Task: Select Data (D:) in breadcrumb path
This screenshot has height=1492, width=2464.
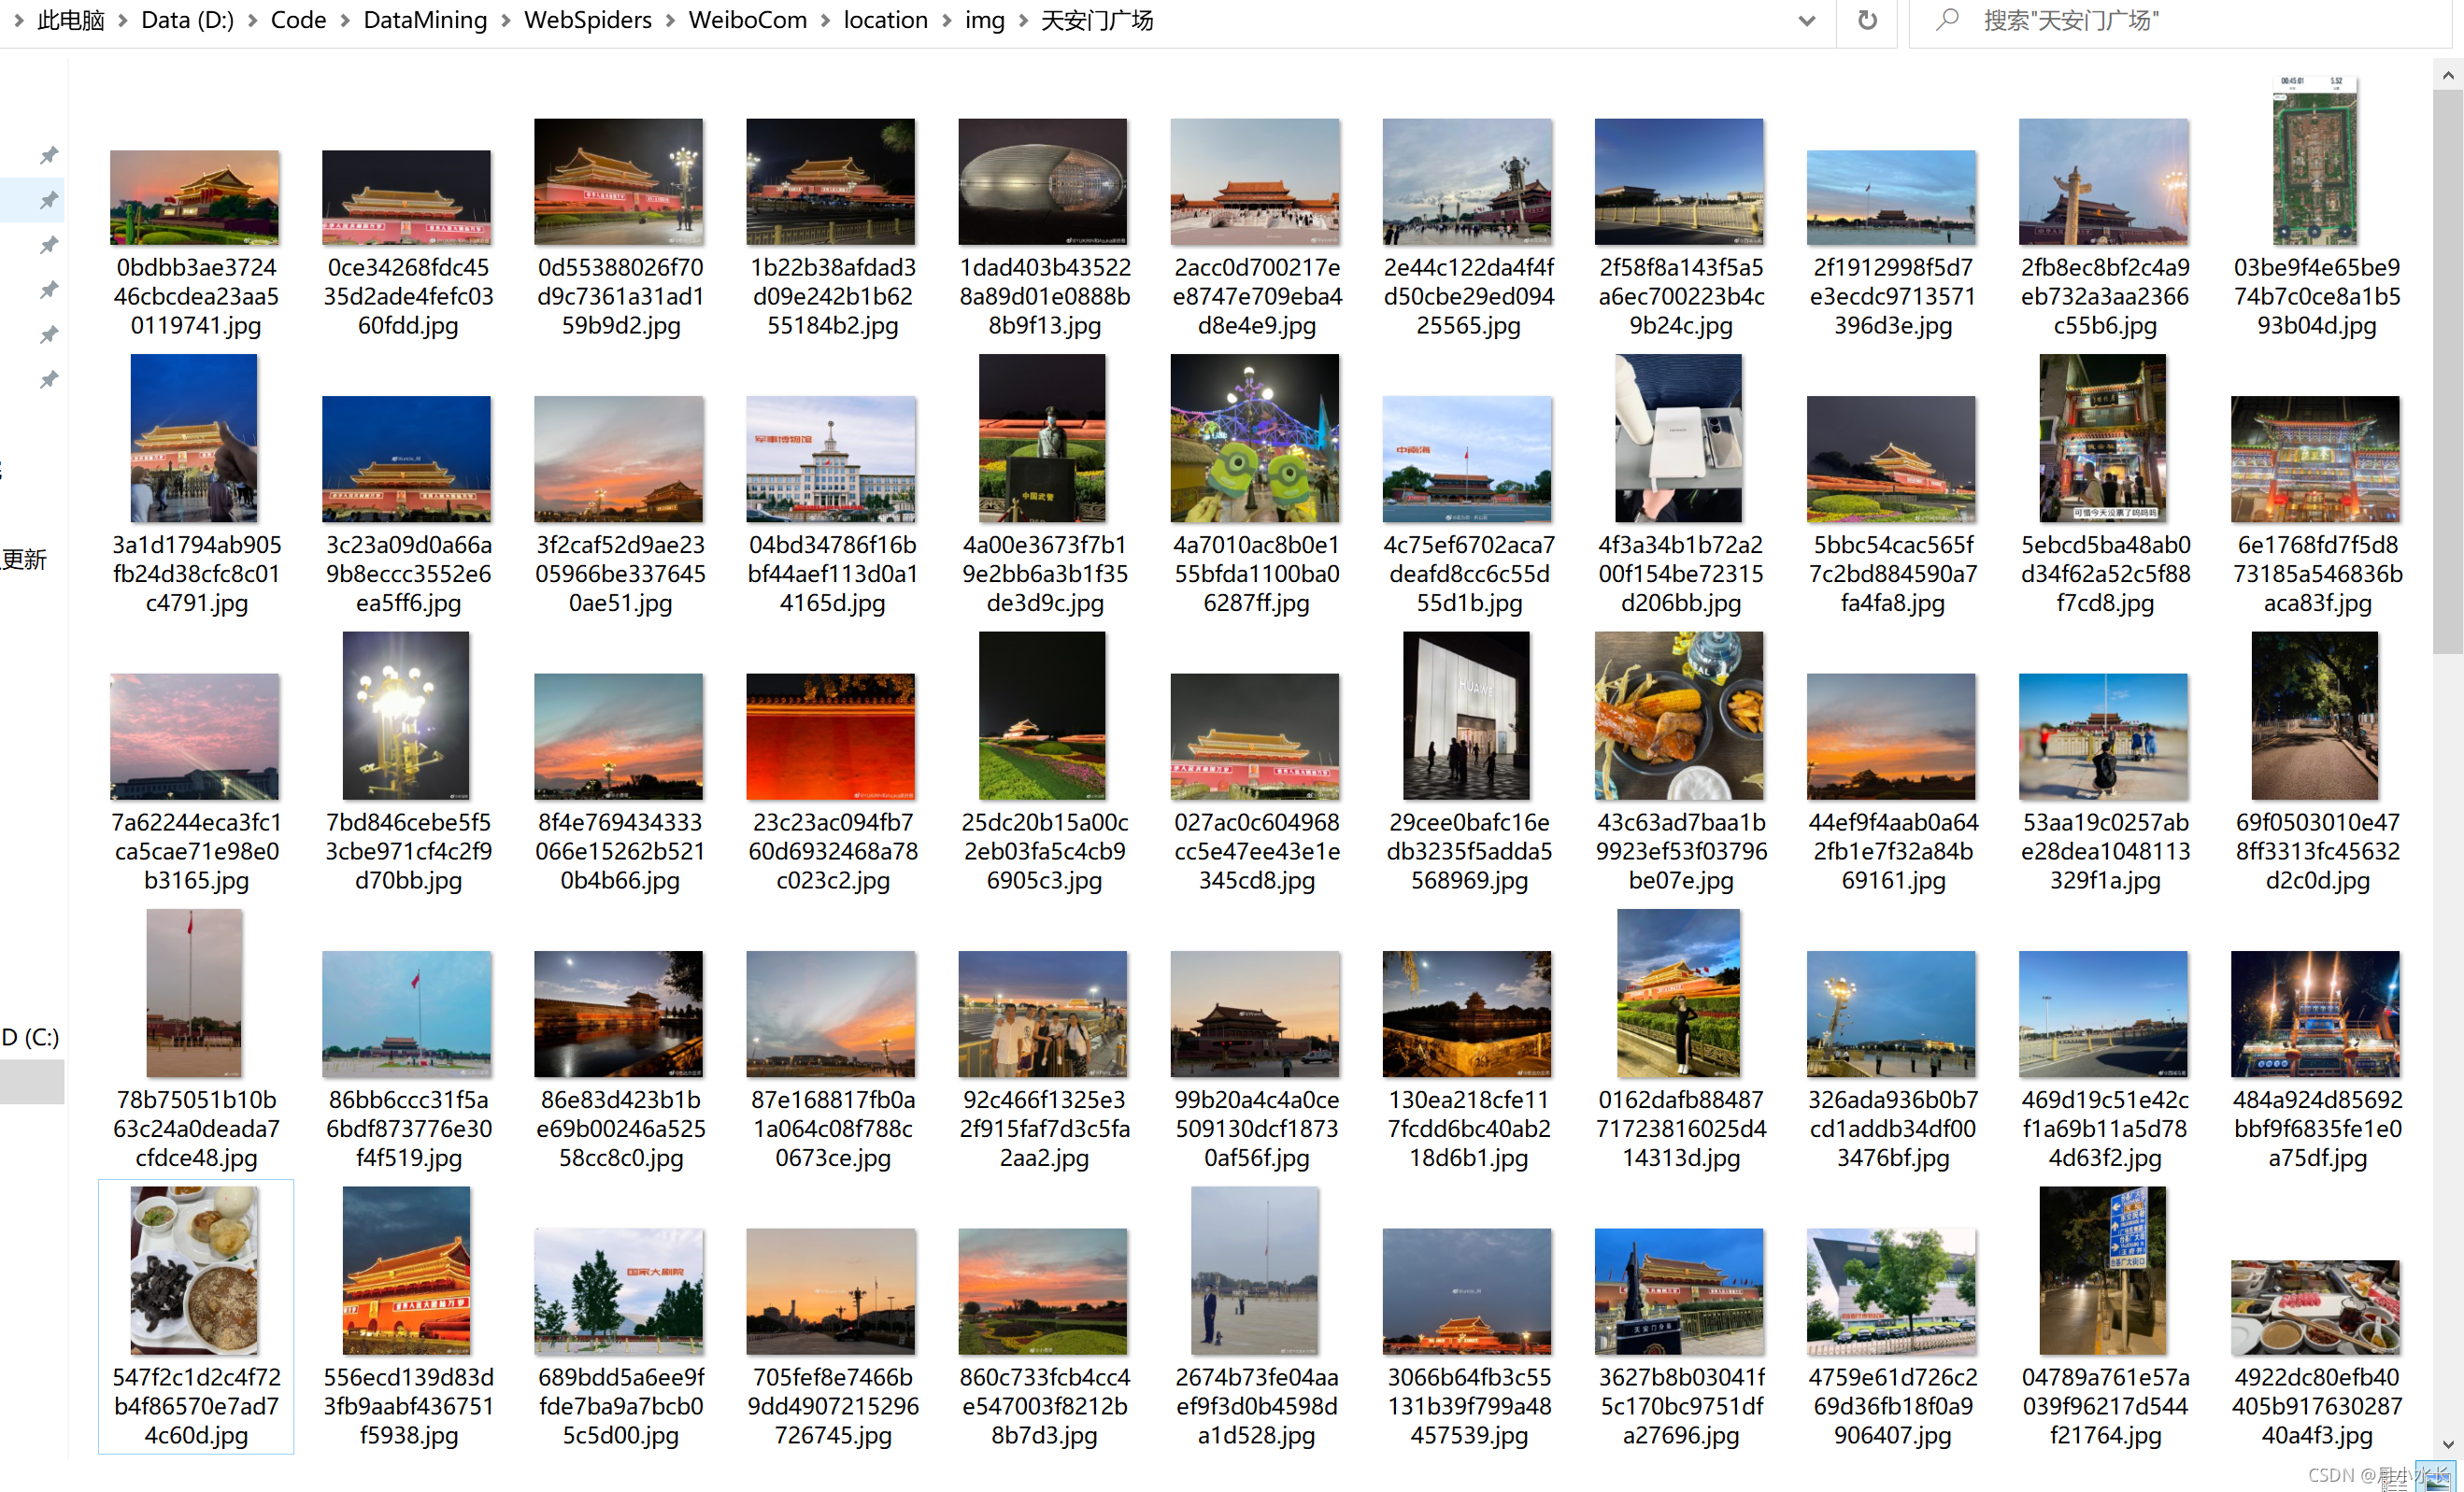Action: click(187, 20)
